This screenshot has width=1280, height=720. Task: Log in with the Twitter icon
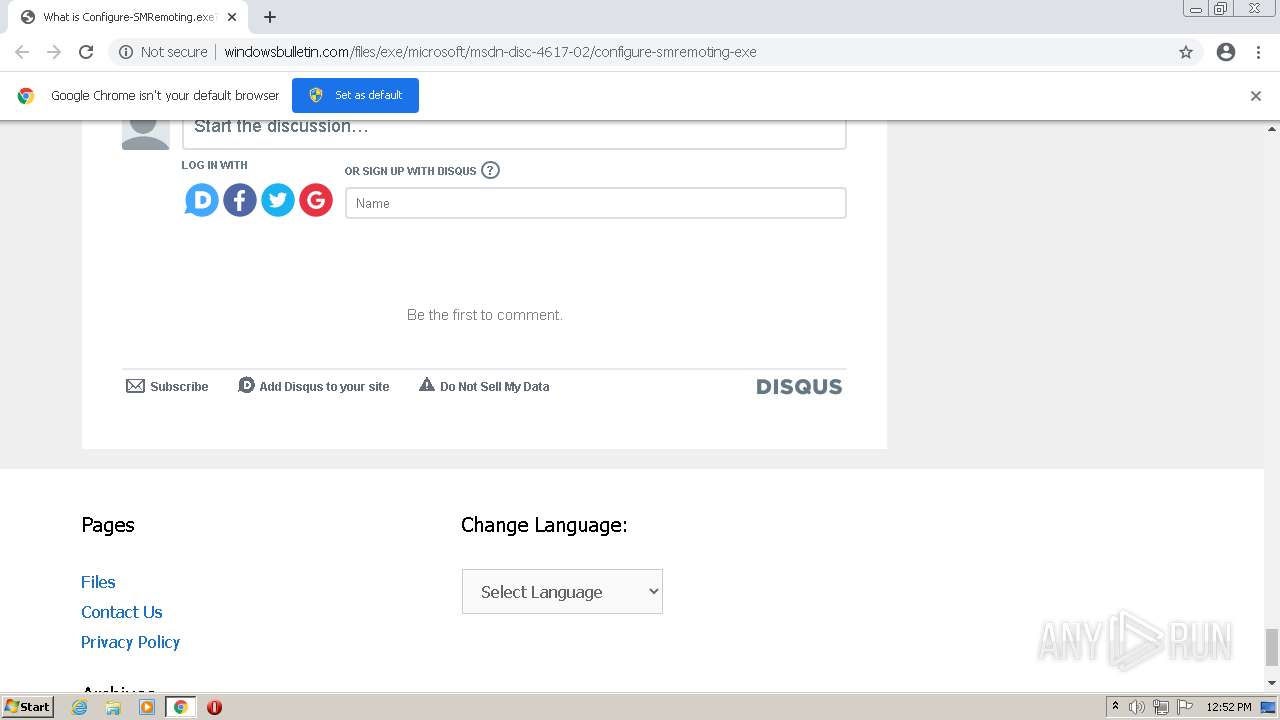pyautogui.click(x=278, y=200)
